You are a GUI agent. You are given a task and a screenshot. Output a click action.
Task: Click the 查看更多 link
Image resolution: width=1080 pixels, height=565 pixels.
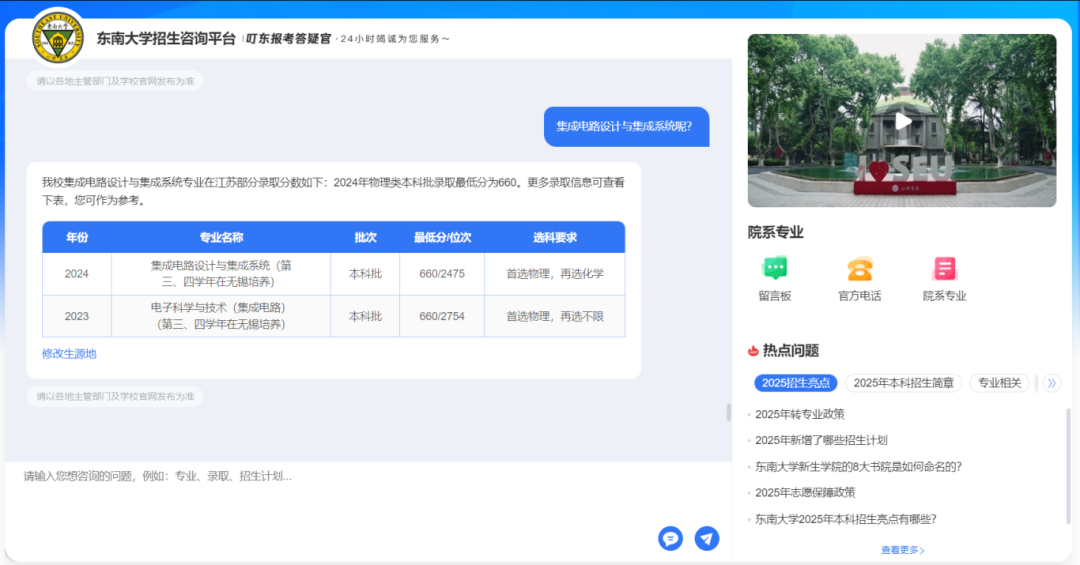click(x=902, y=550)
